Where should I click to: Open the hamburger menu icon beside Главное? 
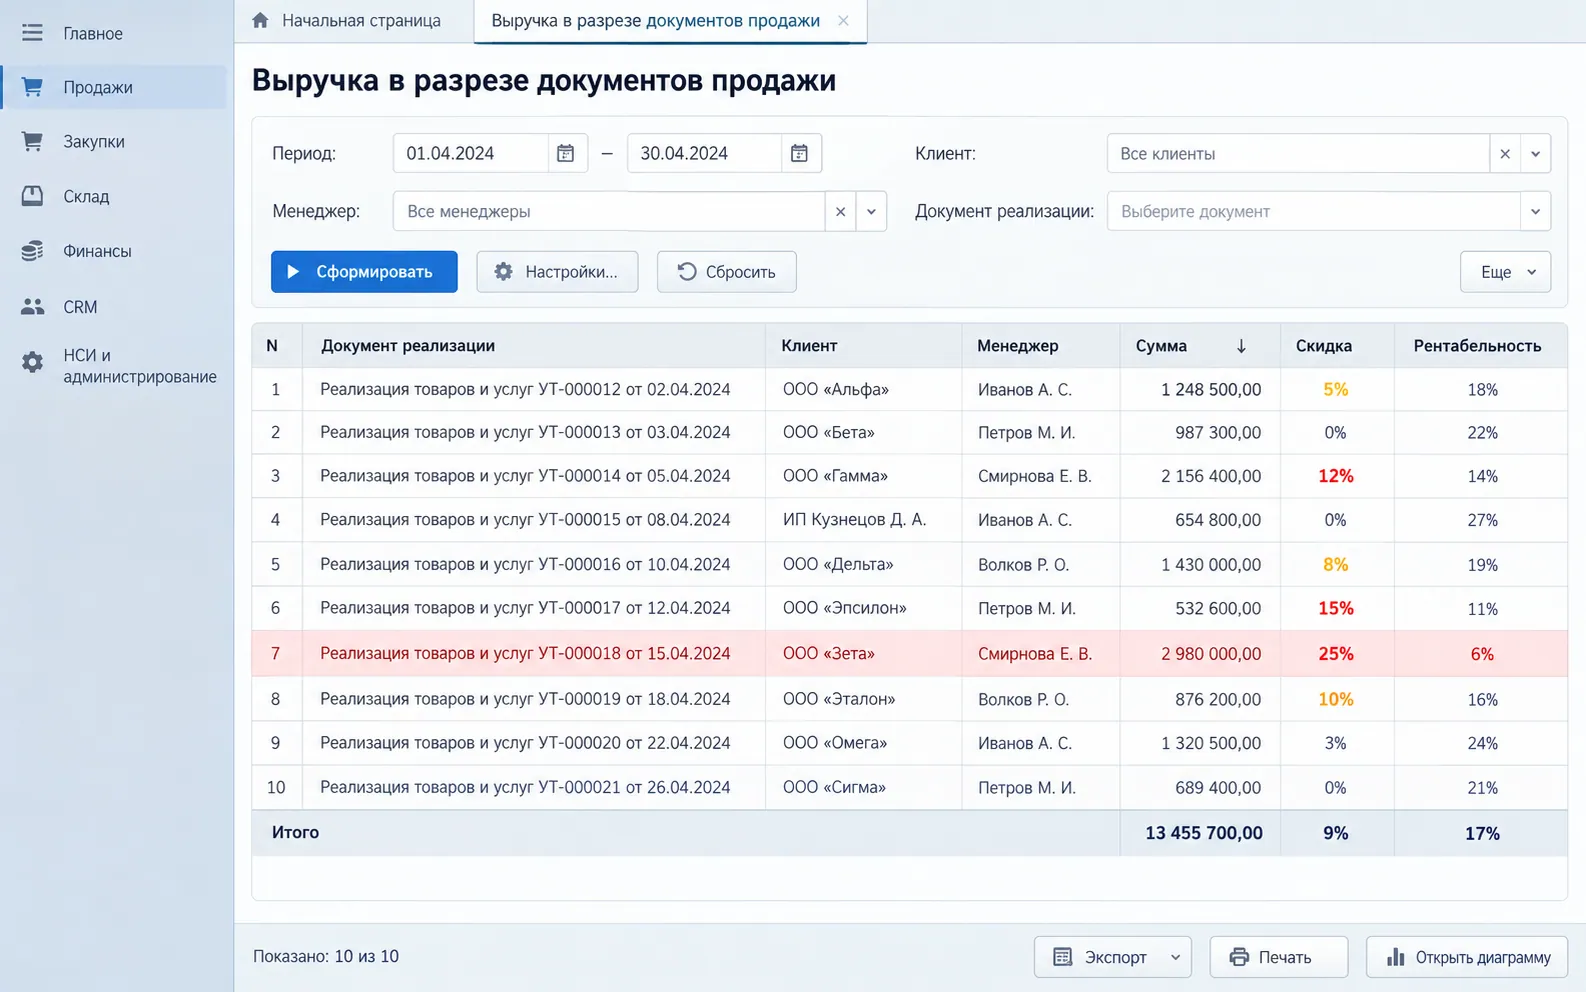[32, 33]
